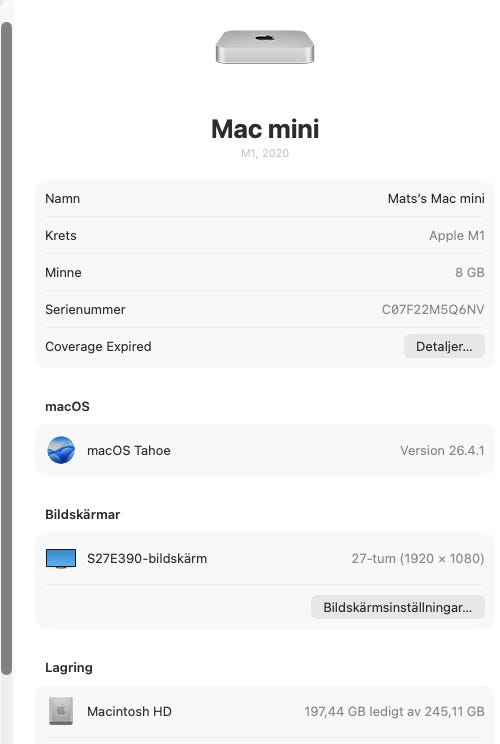Click the Version 26.4.1 text
The width and height of the screenshot is (500, 744).
click(x=442, y=450)
